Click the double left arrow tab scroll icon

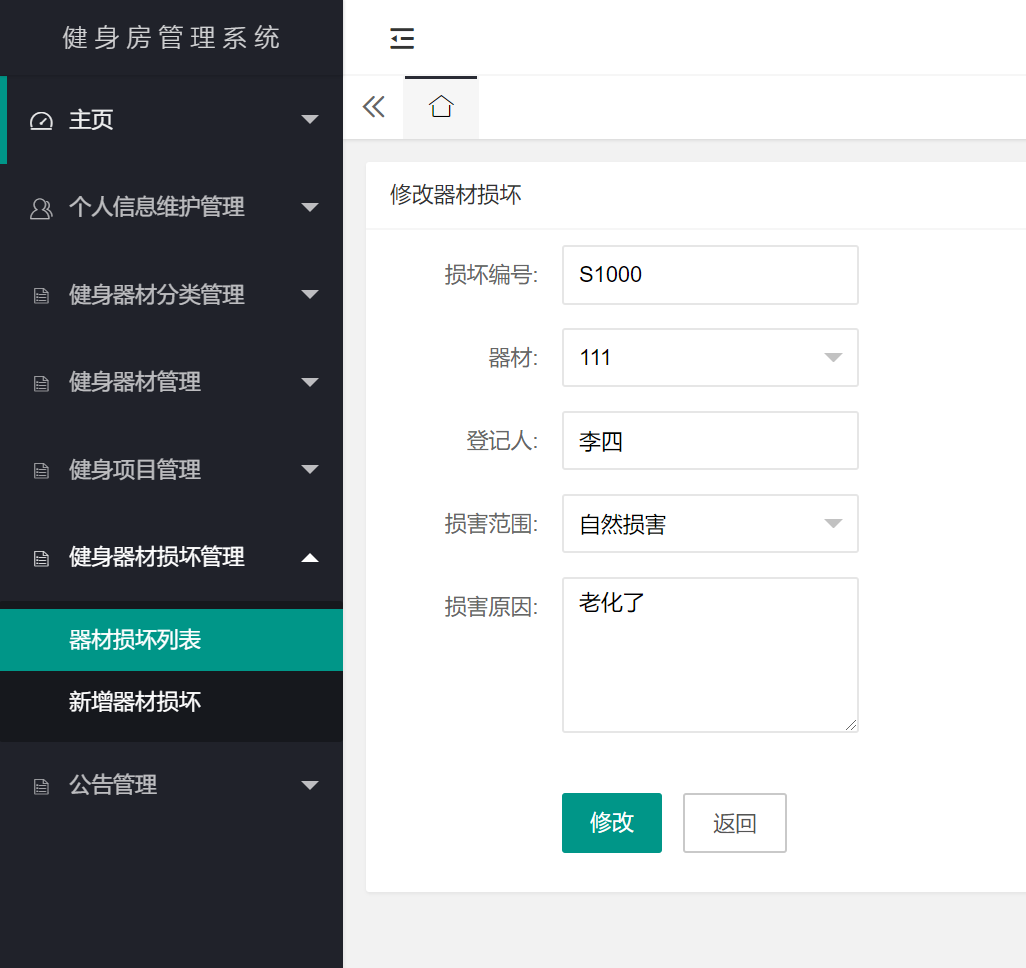pyautogui.click(x=374, y=107)
